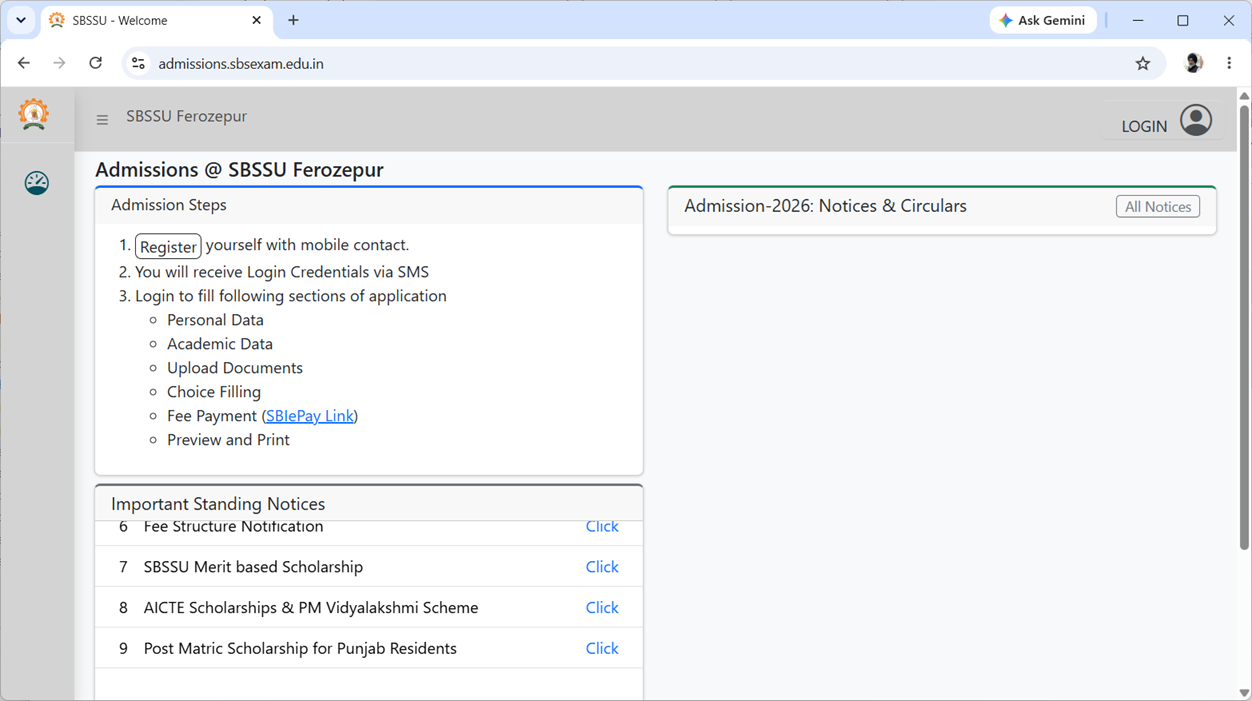Click the browser forward arrow
Viewport: 1252px width, 701px height.
[60, 63]
